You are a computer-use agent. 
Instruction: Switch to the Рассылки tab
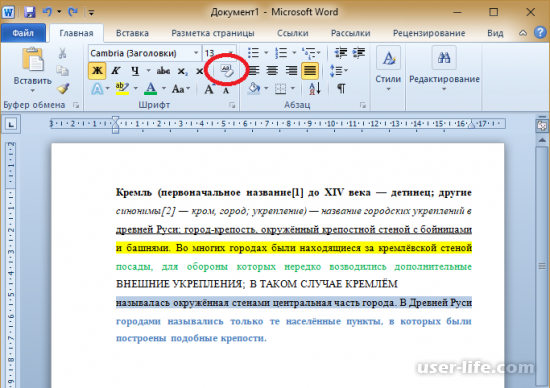tap(350, 33)
